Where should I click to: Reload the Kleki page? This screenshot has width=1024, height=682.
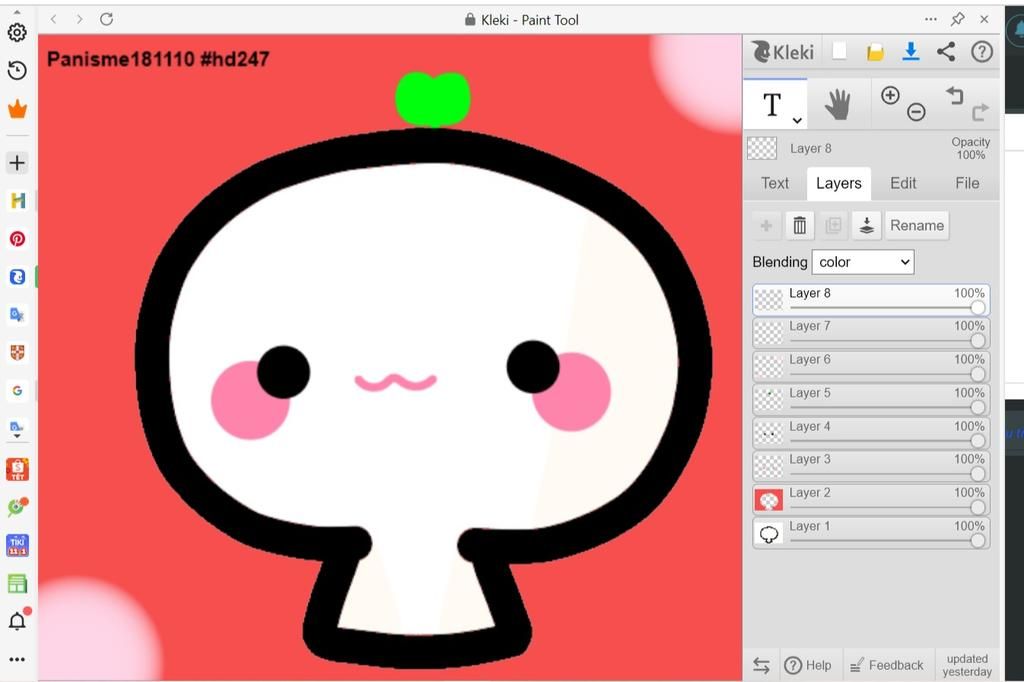point(106,20)
